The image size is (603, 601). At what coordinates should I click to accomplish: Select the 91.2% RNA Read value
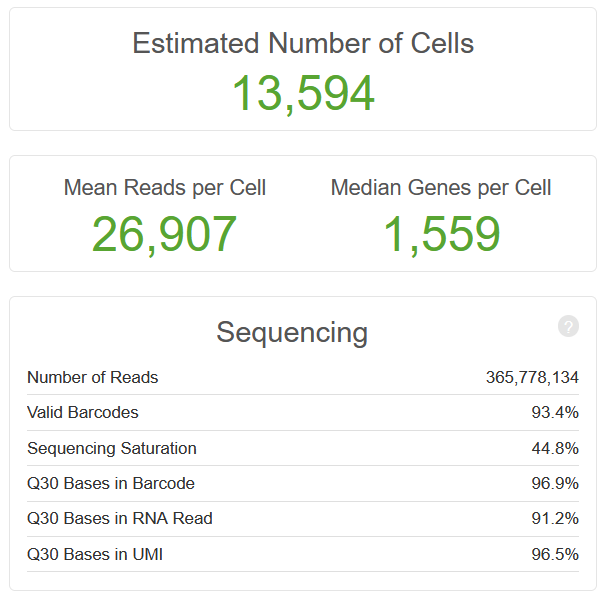pyautogui.click(x=555, y=518)
